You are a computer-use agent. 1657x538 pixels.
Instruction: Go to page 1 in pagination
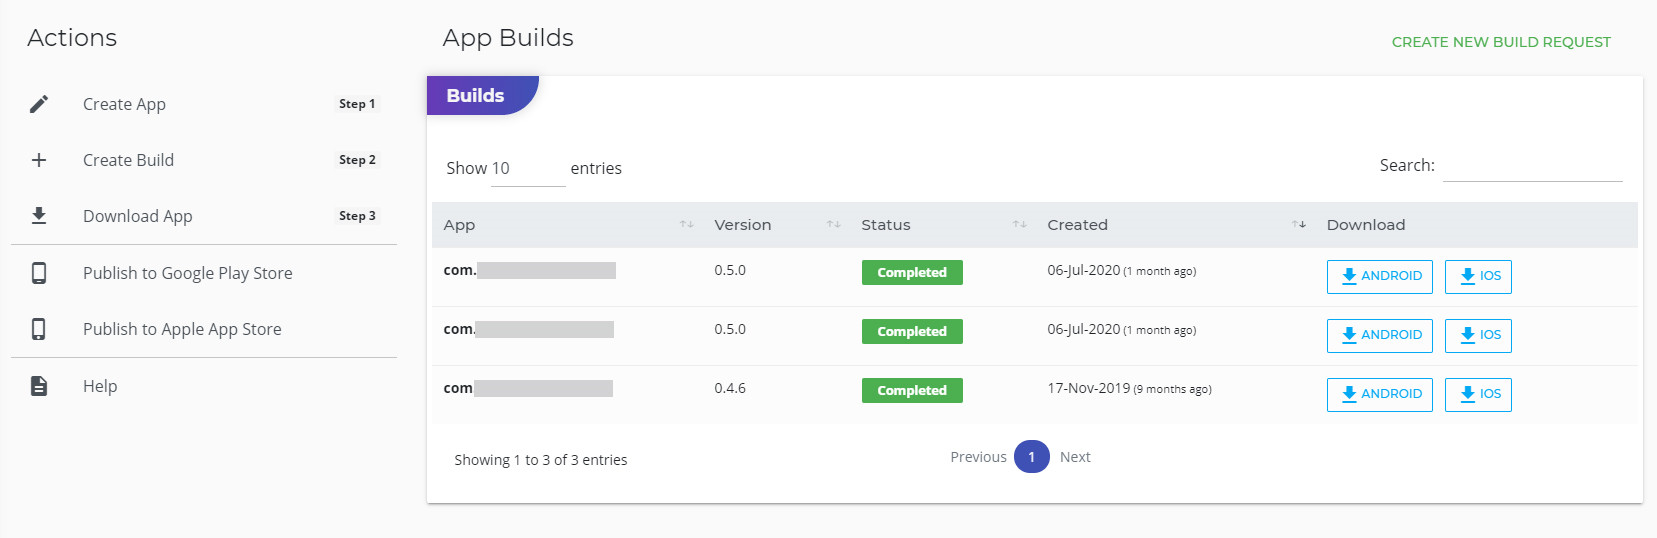click(1031, 457)
